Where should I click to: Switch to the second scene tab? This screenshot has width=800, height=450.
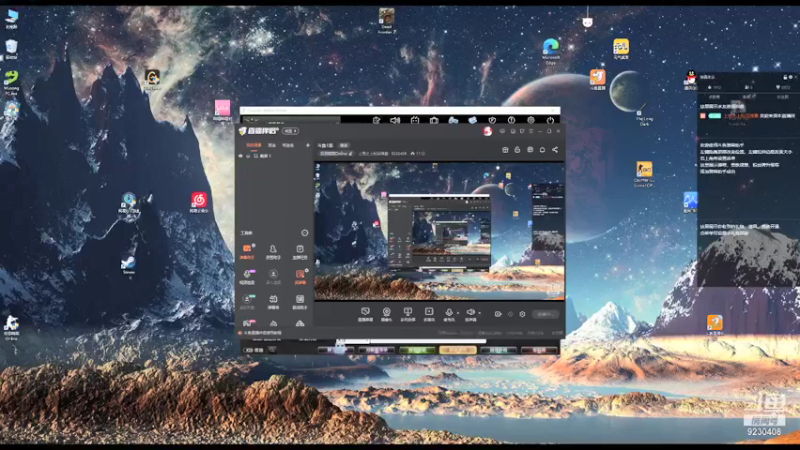272,145
